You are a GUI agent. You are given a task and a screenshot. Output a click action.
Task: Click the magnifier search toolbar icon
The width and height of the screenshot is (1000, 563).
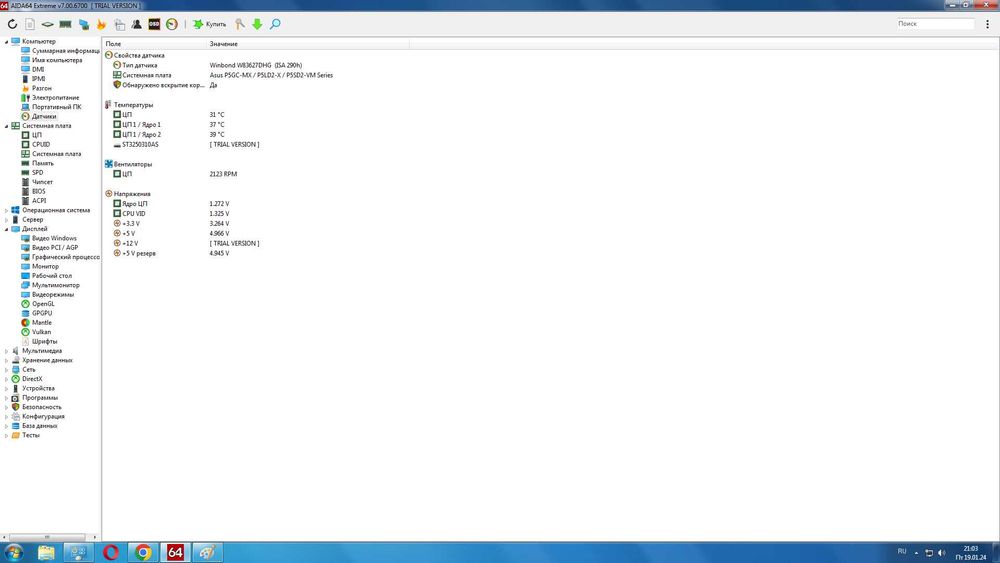coord(275,24)
